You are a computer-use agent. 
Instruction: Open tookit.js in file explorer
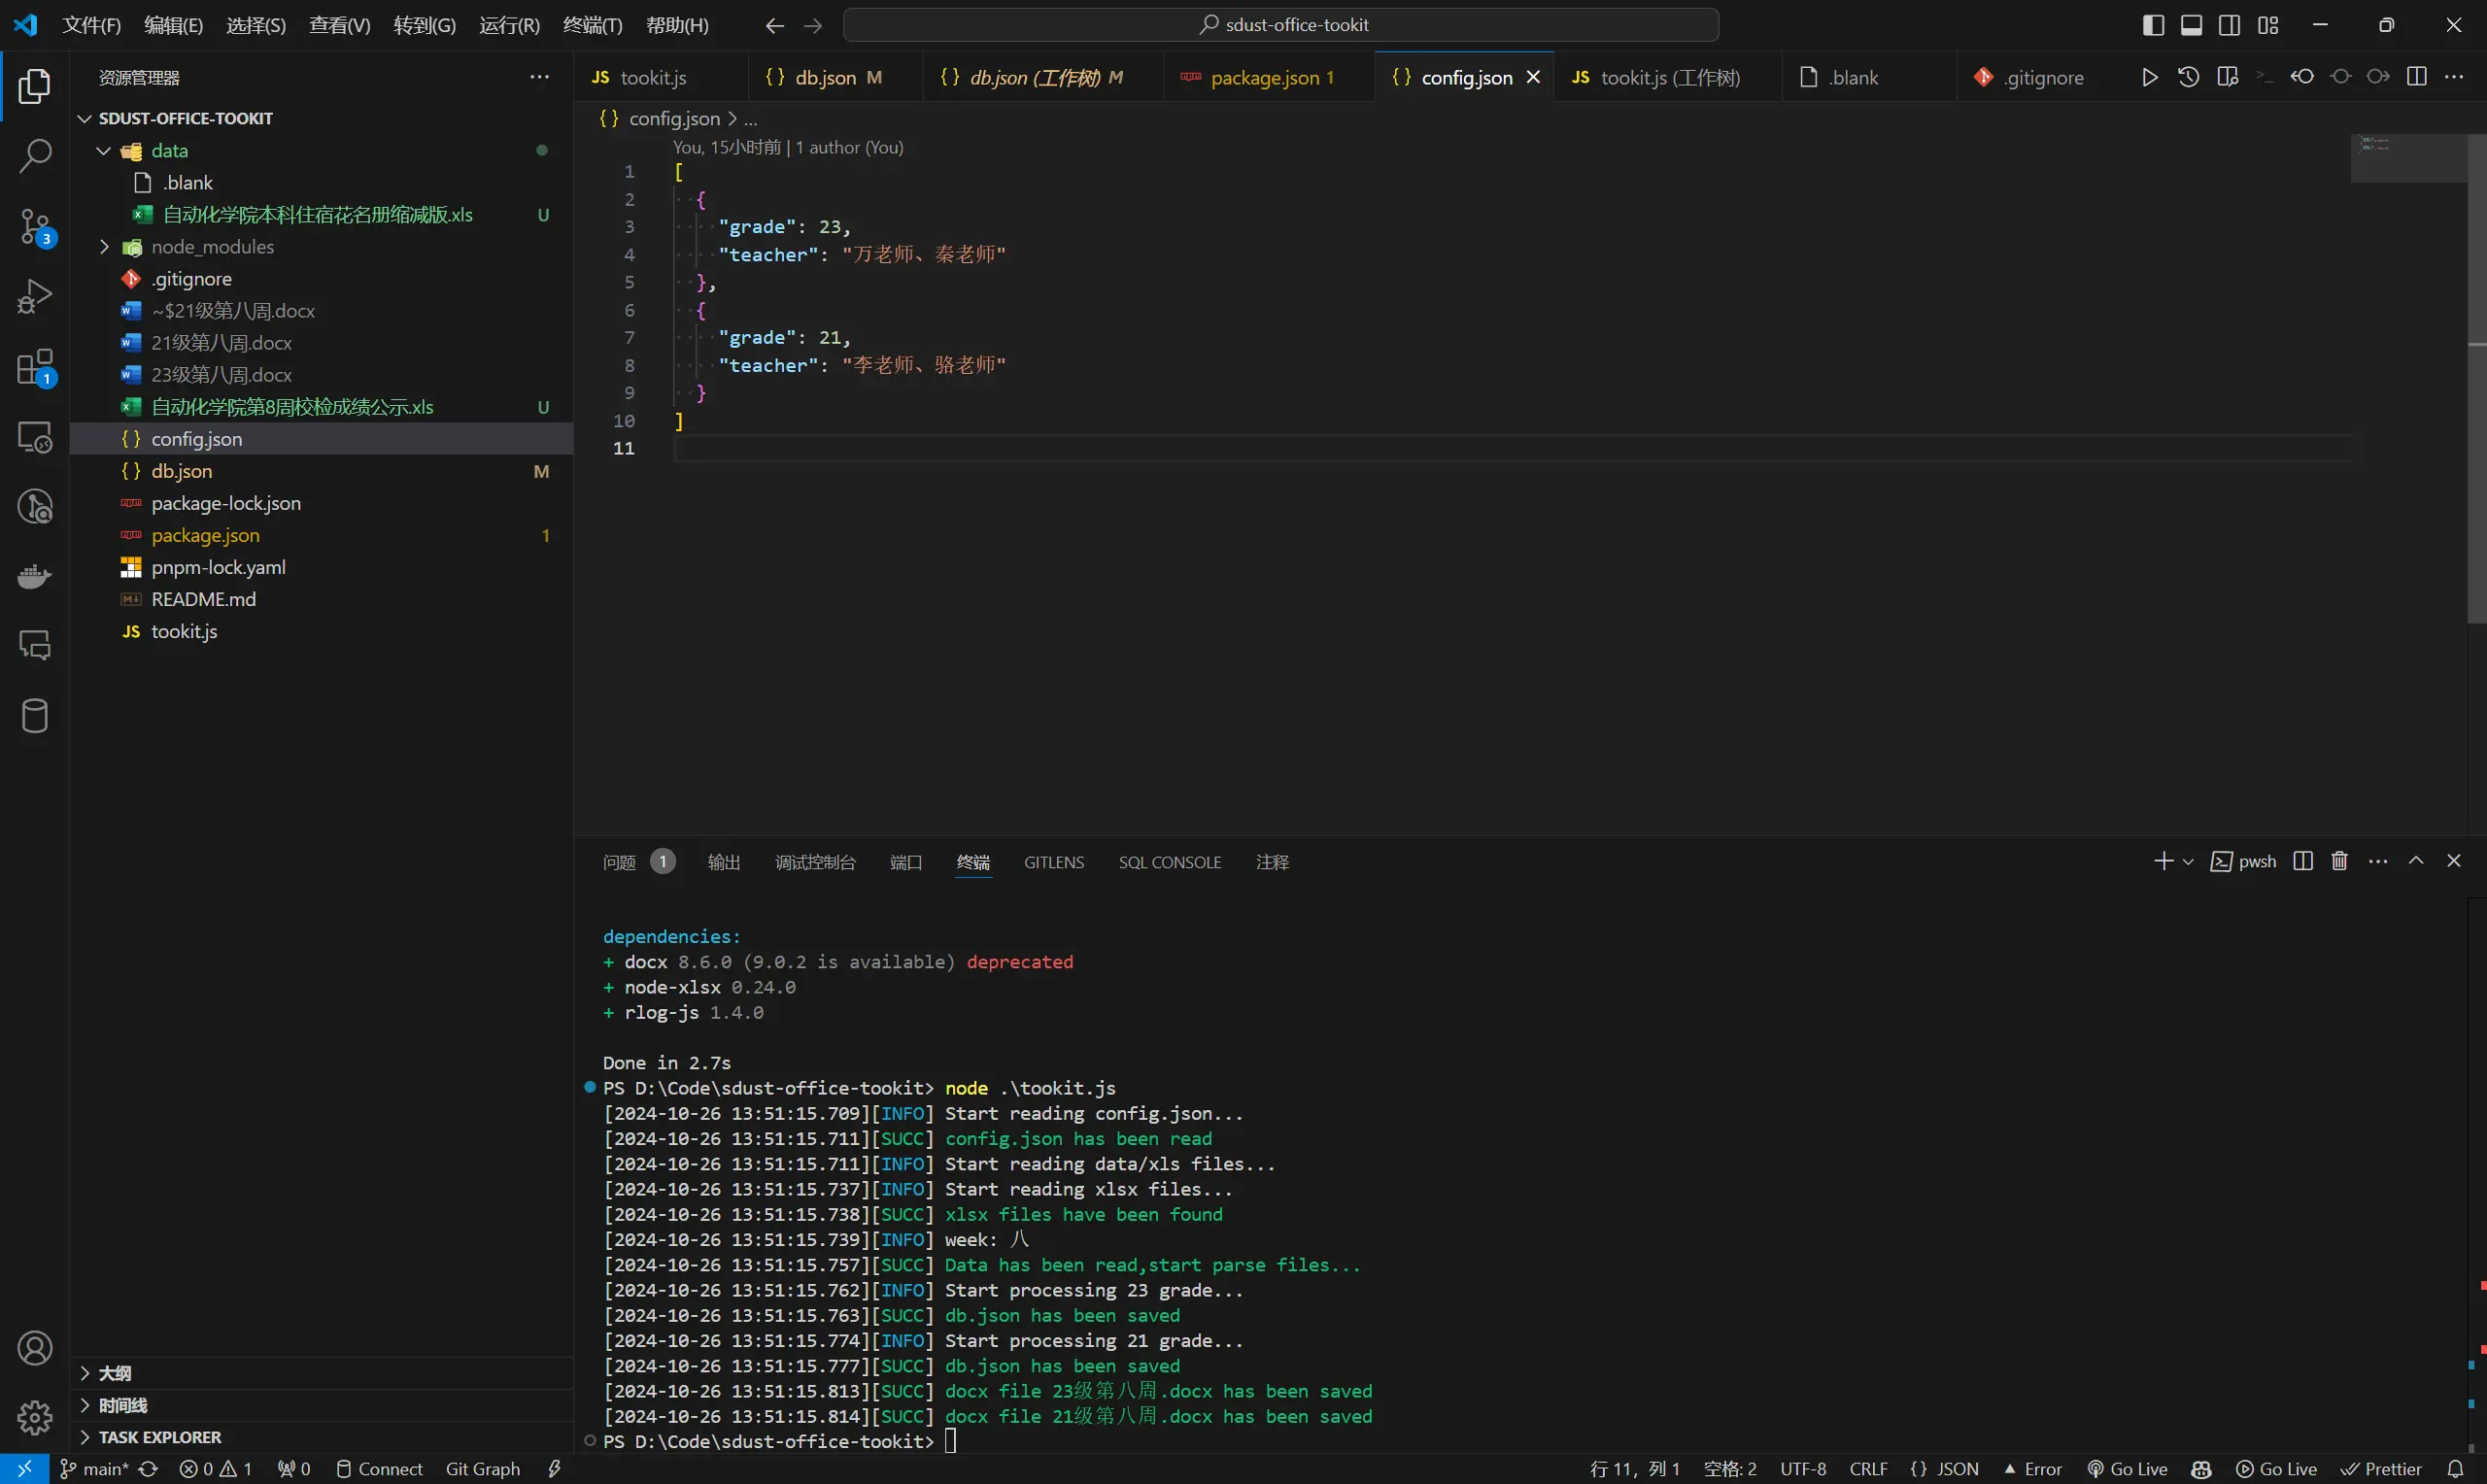pyautogui.click(x=321, y=631)
